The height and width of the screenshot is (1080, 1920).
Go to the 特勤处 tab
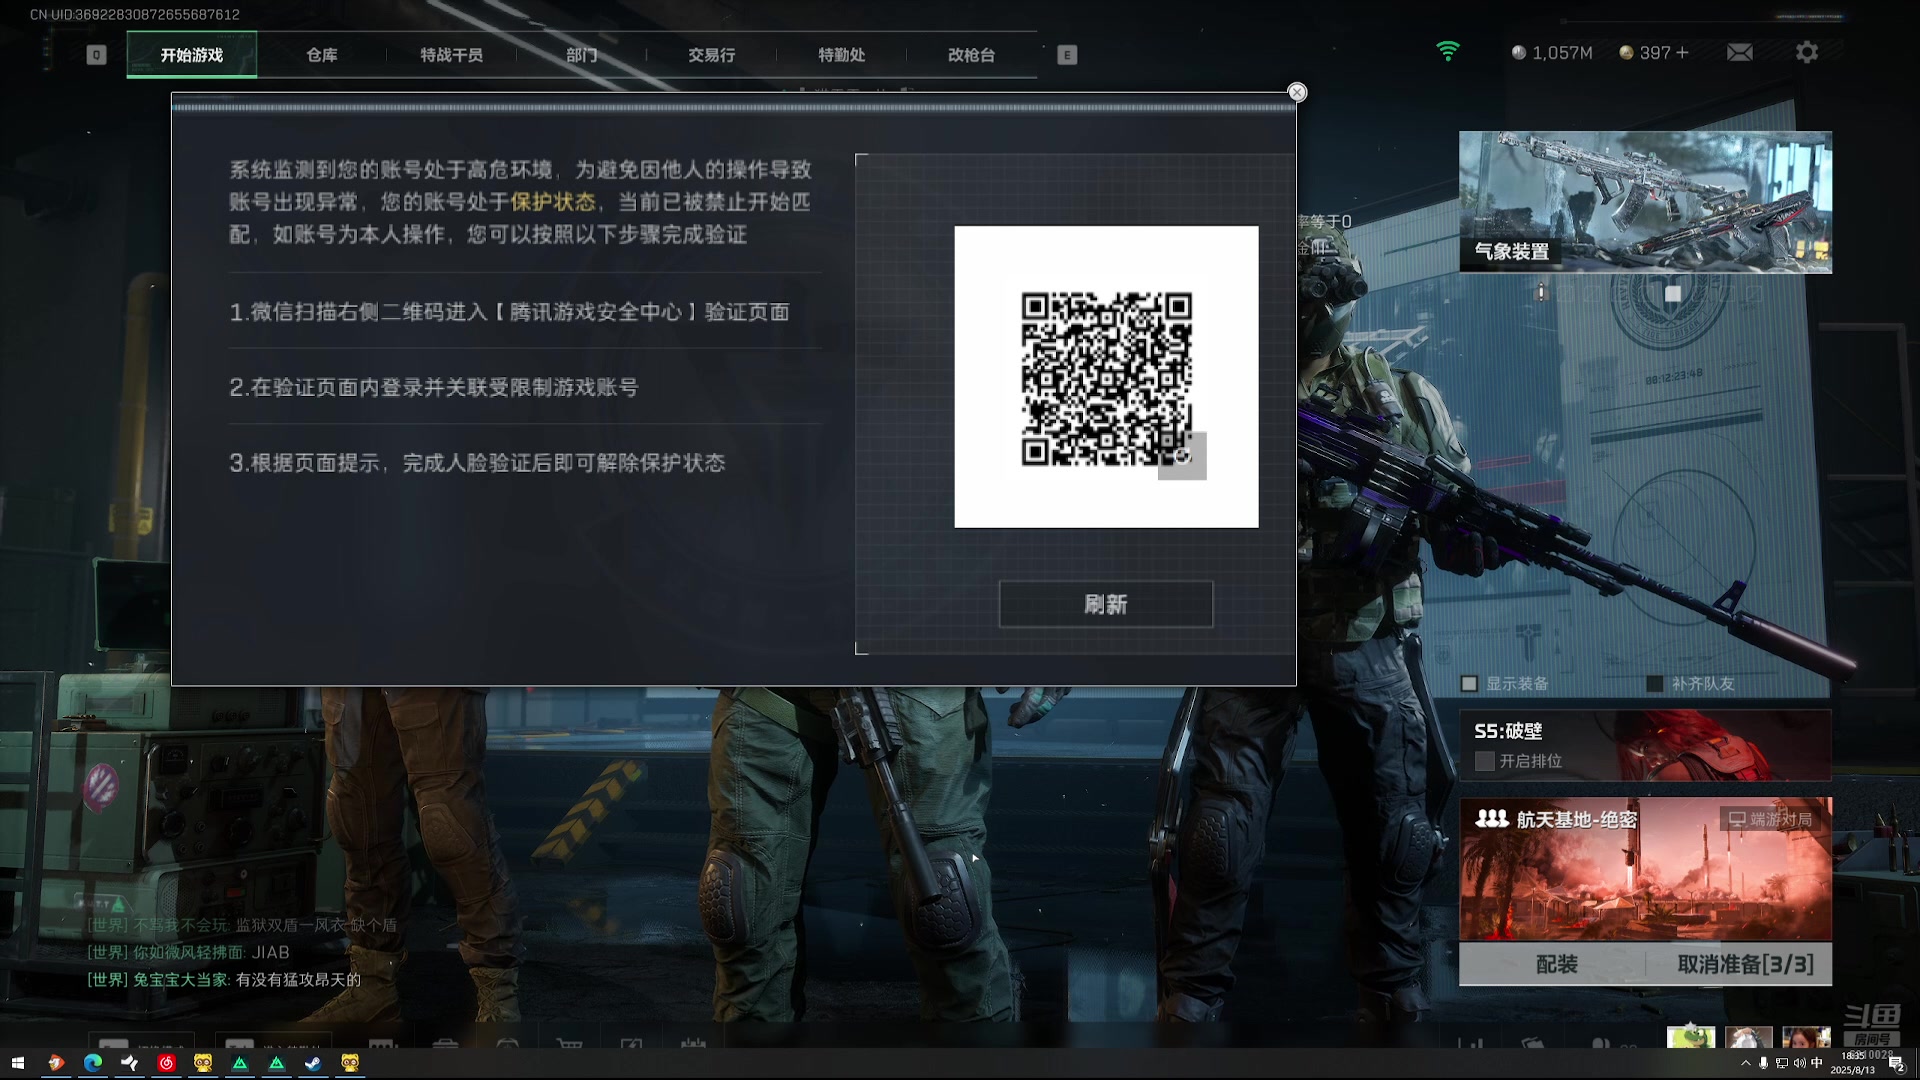coord(842,55)
